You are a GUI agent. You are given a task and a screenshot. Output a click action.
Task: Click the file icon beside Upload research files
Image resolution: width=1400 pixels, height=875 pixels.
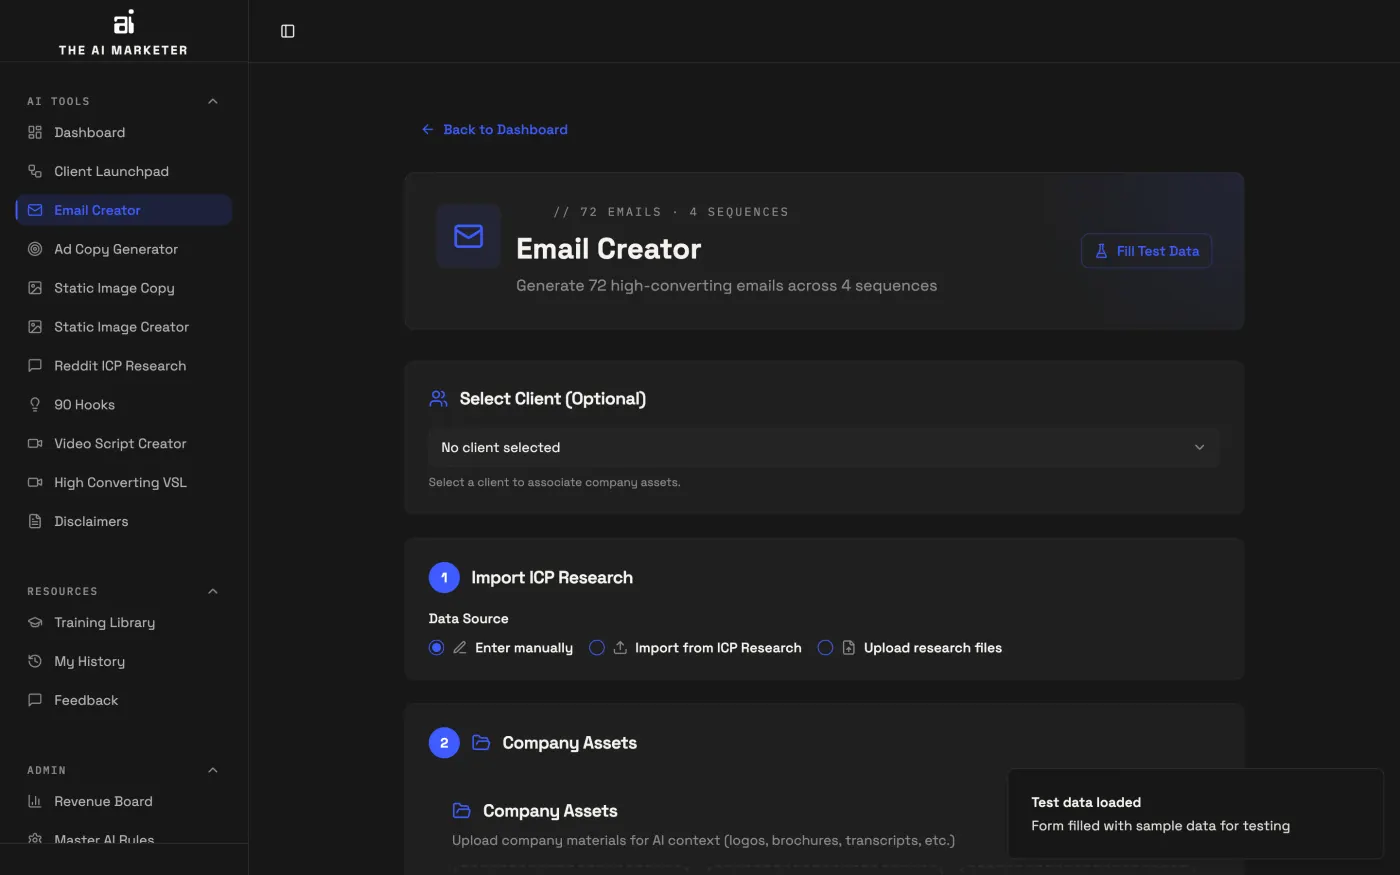click(849, 648)
